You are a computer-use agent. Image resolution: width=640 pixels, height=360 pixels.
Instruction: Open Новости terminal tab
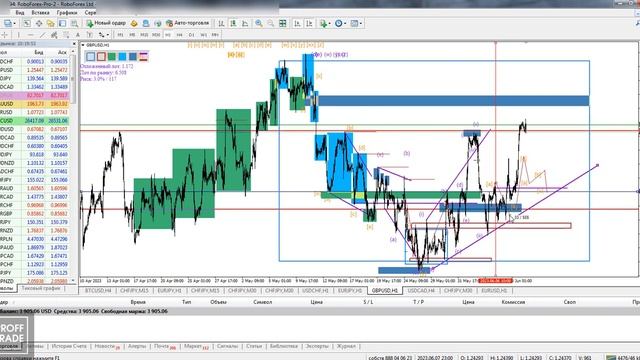click(107, 346)
